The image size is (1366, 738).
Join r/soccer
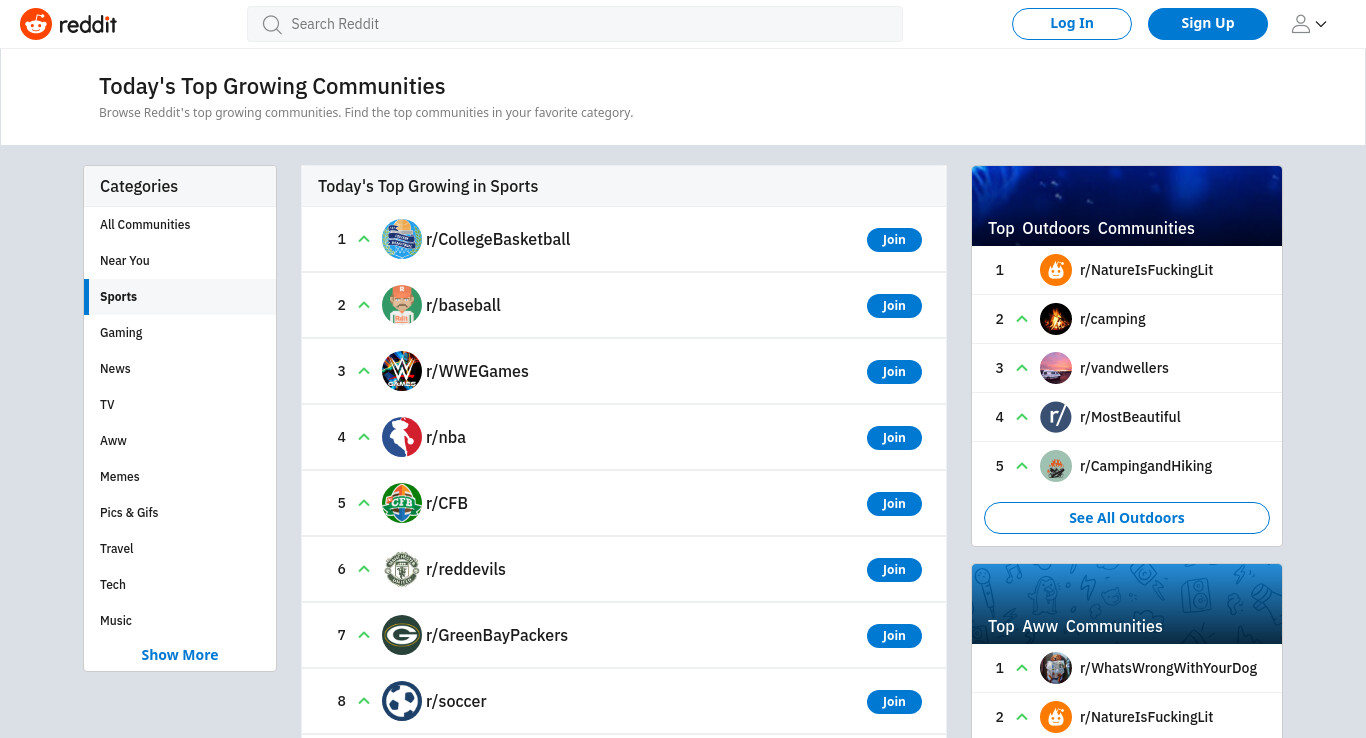pyautogui.click(x=894, y=702)
